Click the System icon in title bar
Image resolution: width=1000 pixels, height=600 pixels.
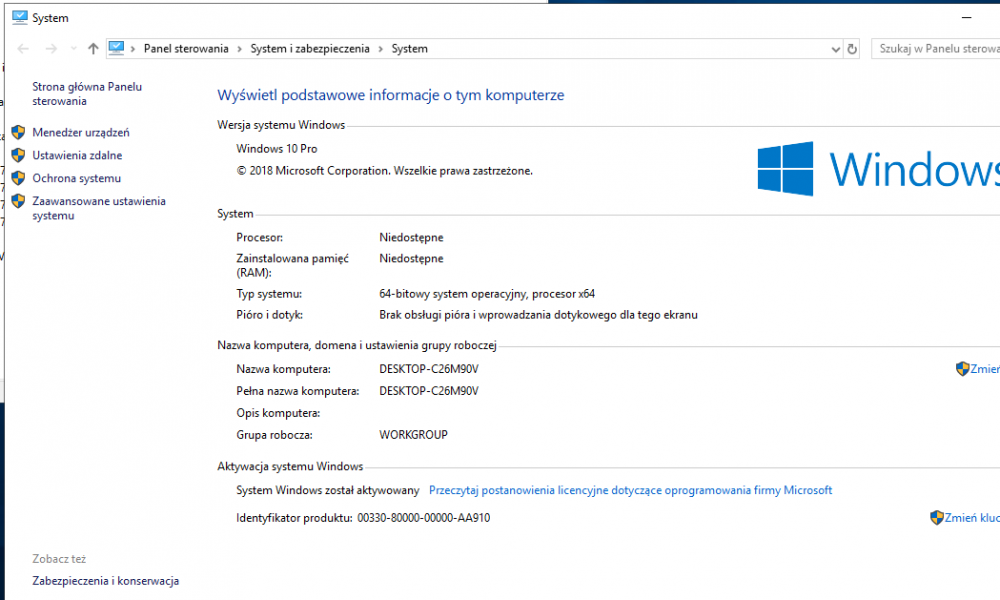[x=19, y=17]
